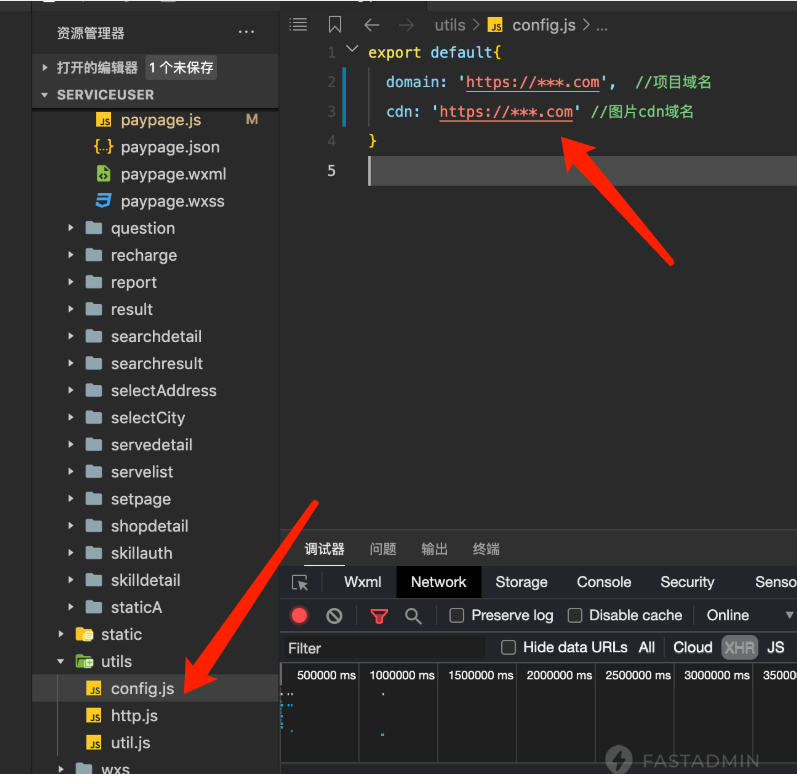
Task: Open explorer more actions ellipsis
Action: coord(247,33)
